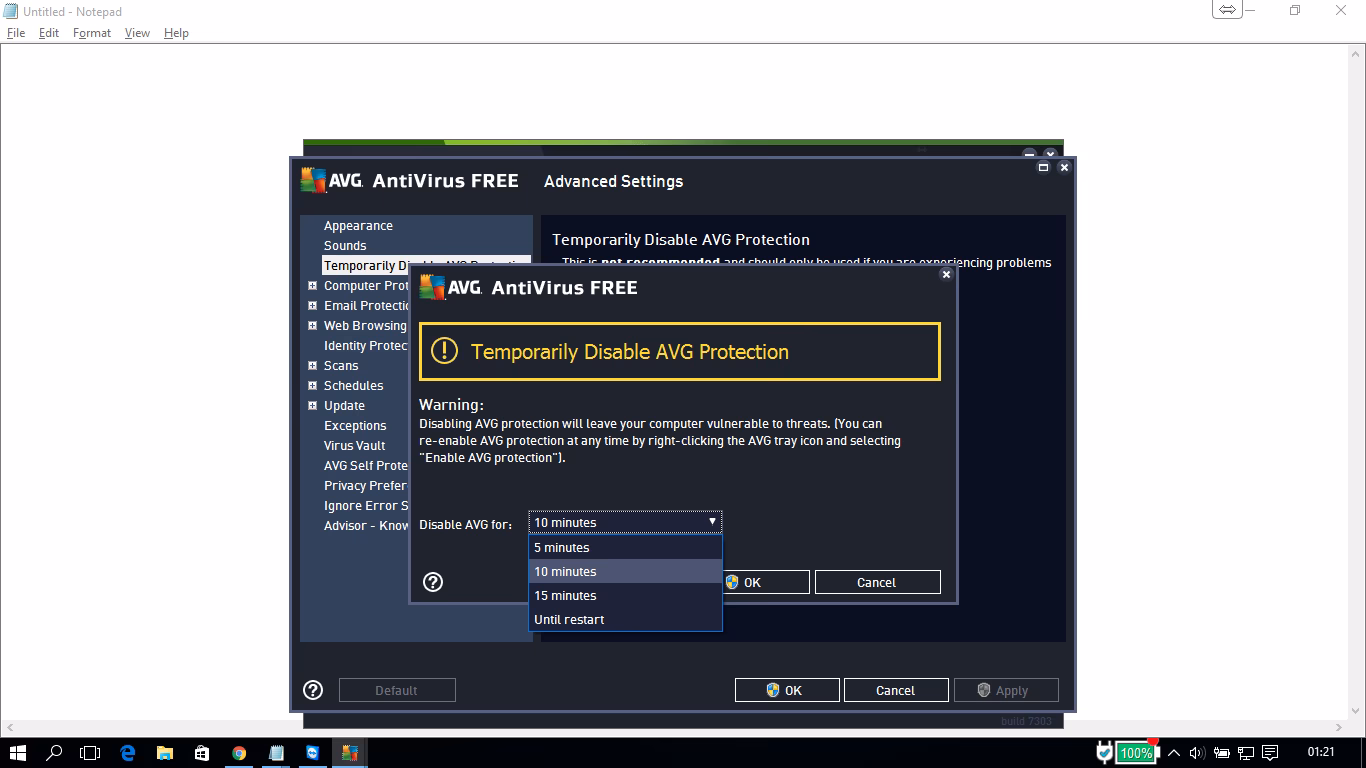Click the taskbar clock 01:21
Screen dimensions: 1366x768
tap(1320, 752)
